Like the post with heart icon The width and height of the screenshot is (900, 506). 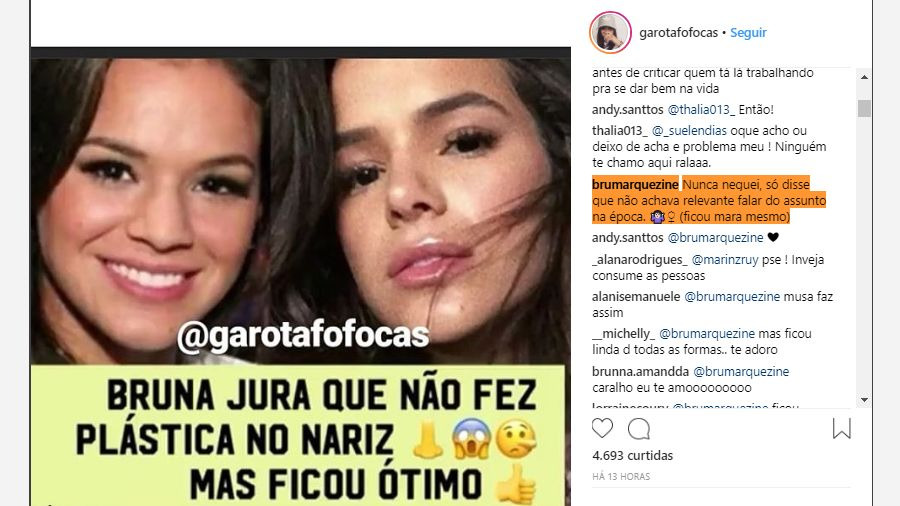(602, 428)
